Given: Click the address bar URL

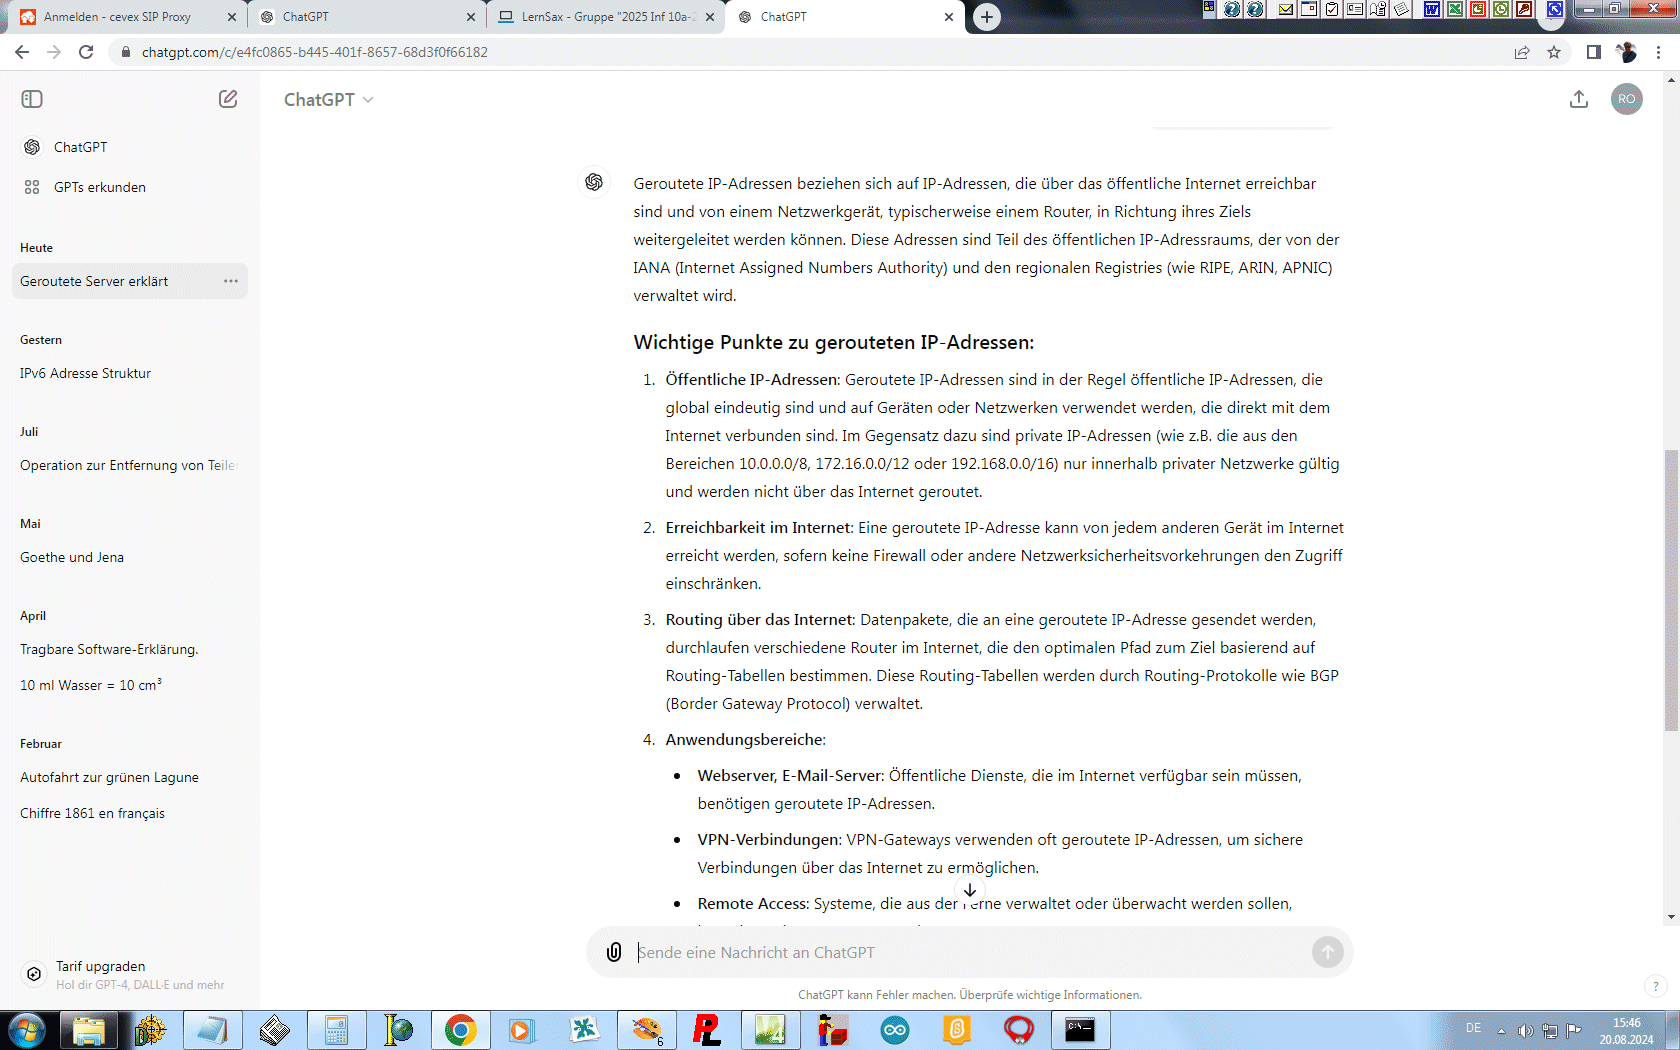Looking at the screenshot, I should pos(315,52).
